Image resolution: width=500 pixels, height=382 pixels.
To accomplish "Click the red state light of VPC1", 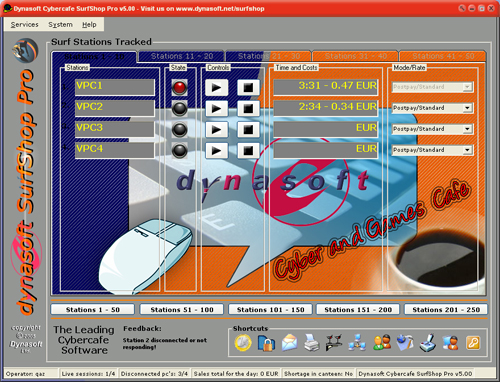I will 179,88.
